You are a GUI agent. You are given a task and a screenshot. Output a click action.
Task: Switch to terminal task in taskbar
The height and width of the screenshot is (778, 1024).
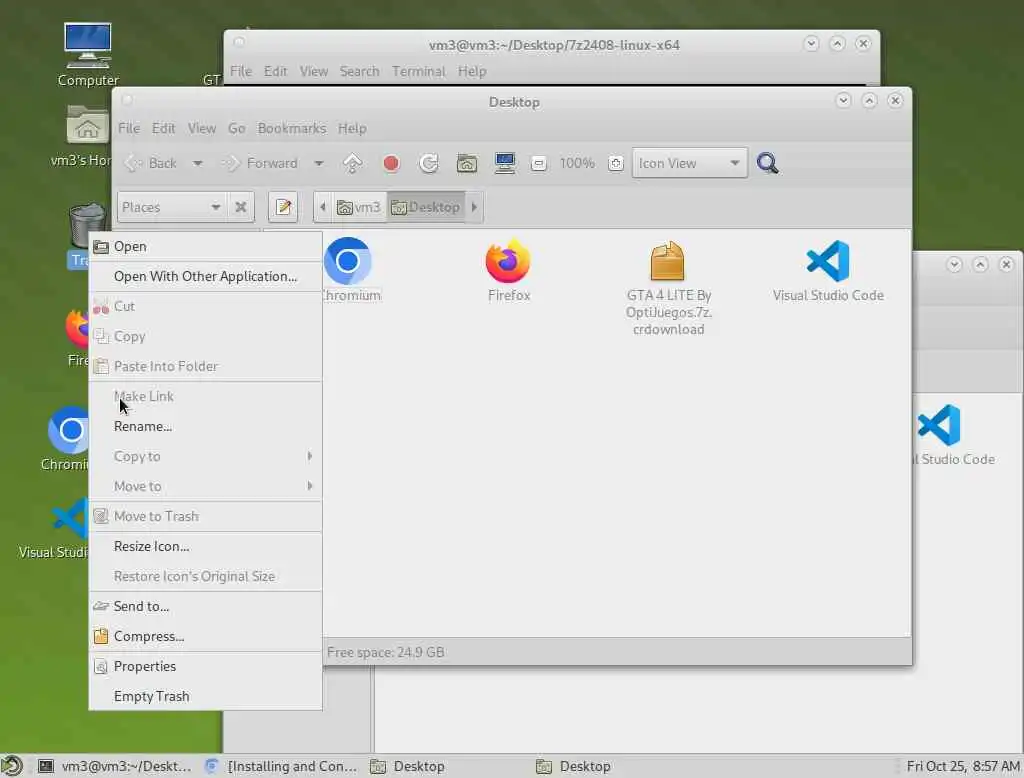(115, 766)
